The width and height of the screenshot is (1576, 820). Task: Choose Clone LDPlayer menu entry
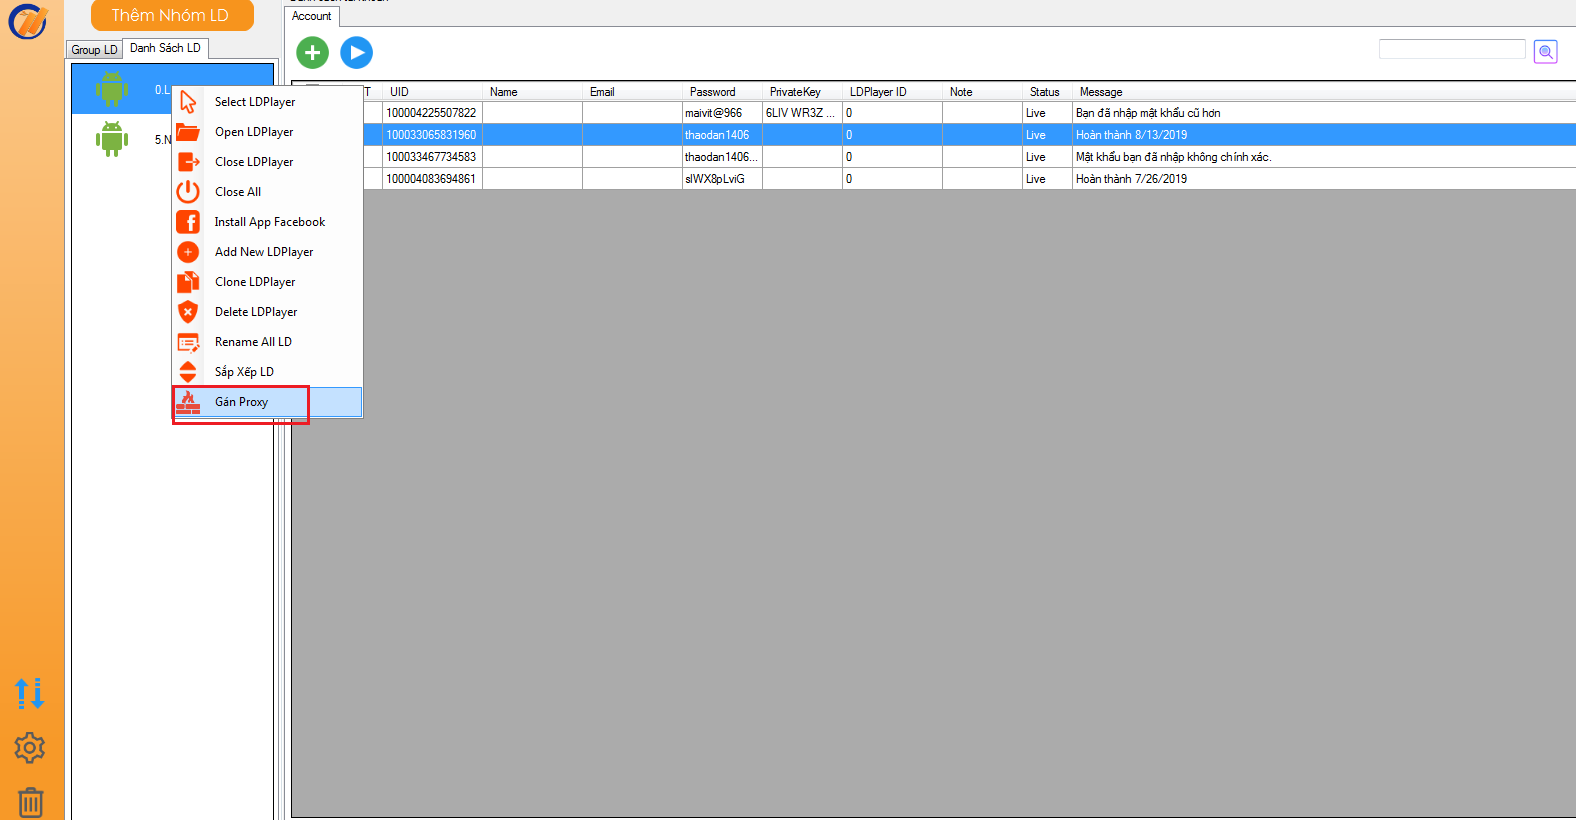[x=268, y=282]
